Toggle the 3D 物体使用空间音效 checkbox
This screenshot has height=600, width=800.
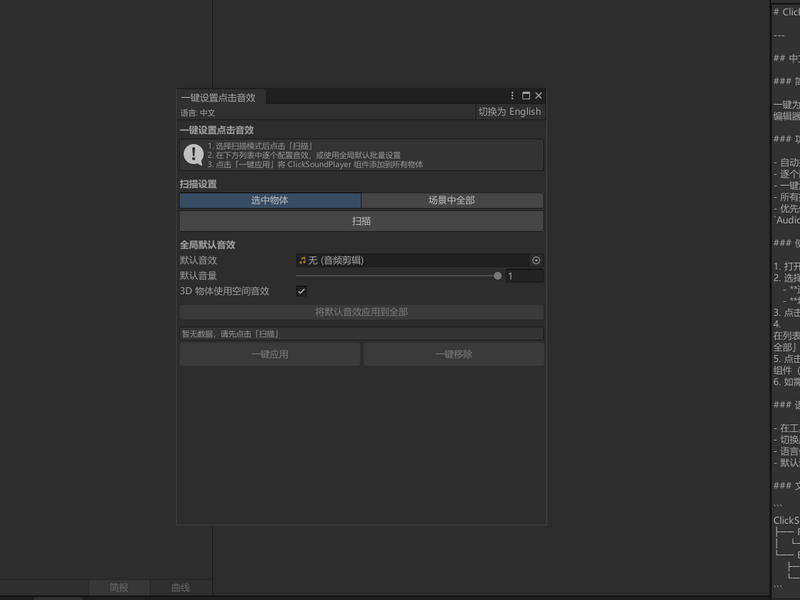pos(302,291)
